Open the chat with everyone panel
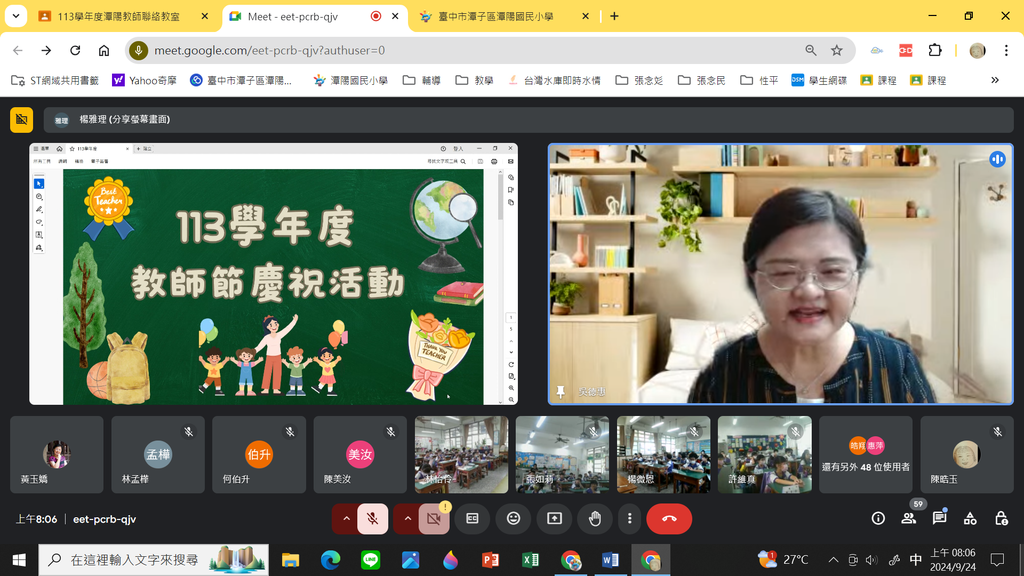The image size is (1024, 576). point(940,519)
